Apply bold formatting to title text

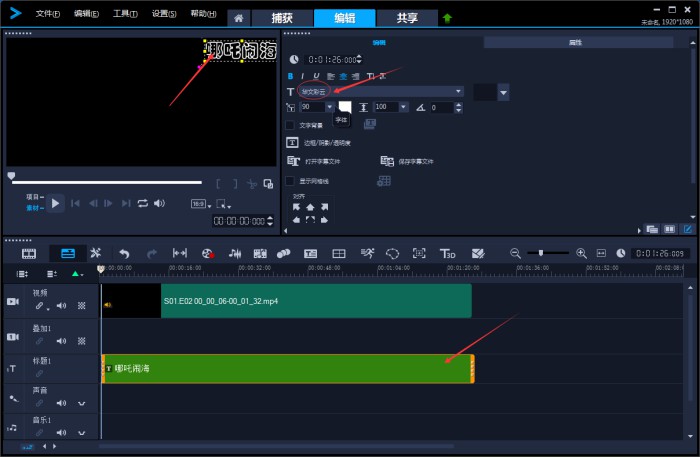coord(291,76)
